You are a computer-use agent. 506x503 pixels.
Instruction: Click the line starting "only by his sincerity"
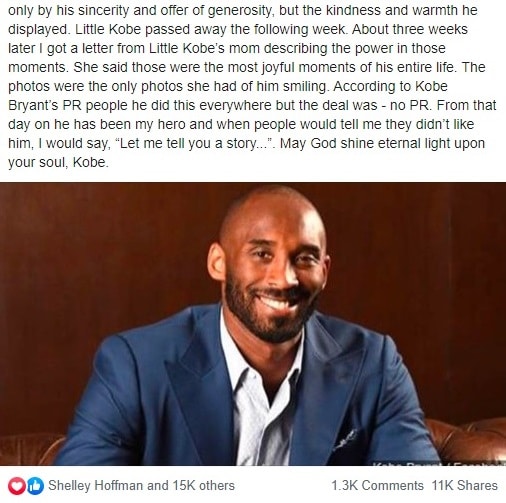point(243,10)
